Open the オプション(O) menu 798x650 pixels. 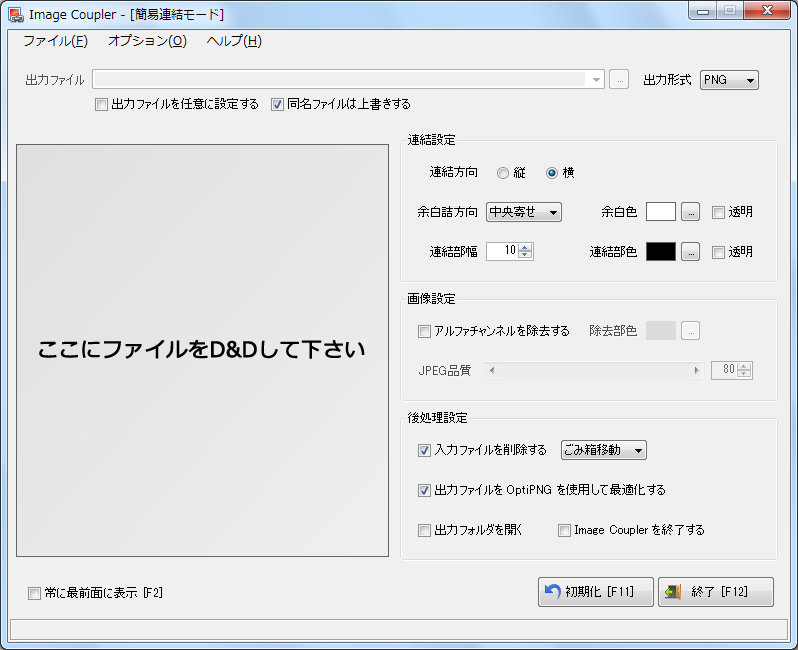(147, 41)
